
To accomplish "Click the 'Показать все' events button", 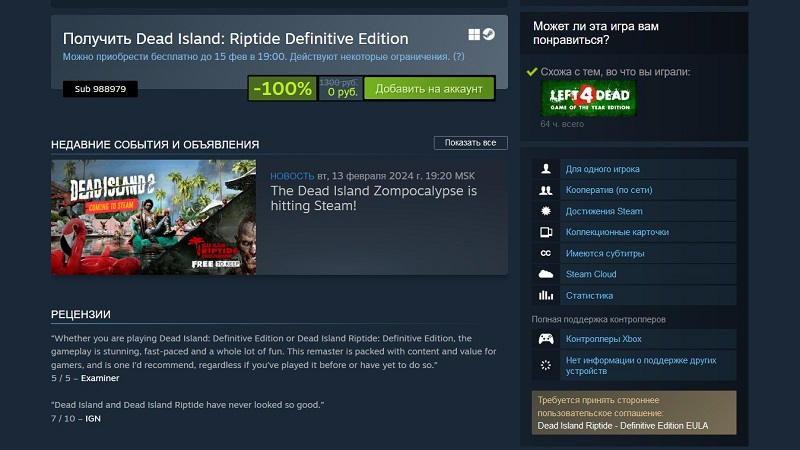I will 470,143.
